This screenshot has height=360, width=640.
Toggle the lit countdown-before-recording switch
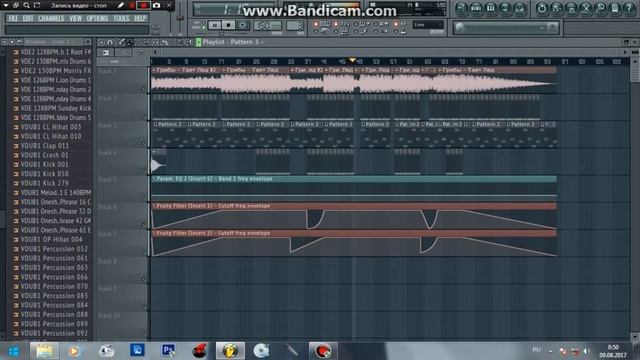click(336, 24)
